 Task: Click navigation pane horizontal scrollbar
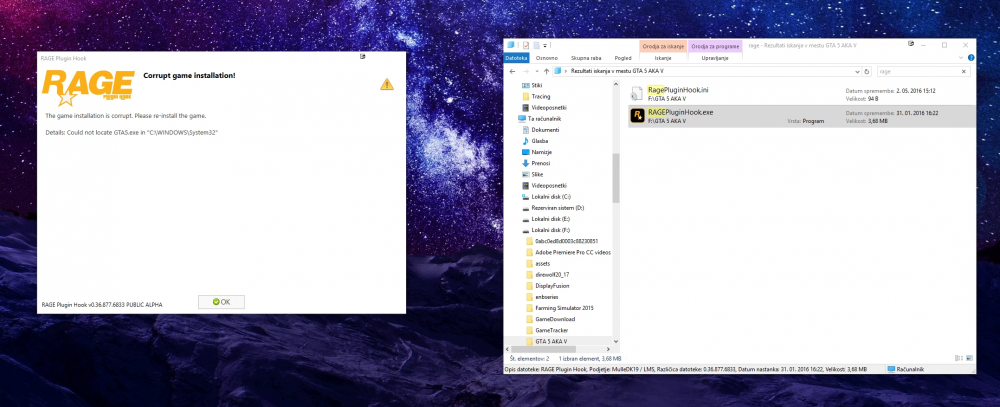542,350
